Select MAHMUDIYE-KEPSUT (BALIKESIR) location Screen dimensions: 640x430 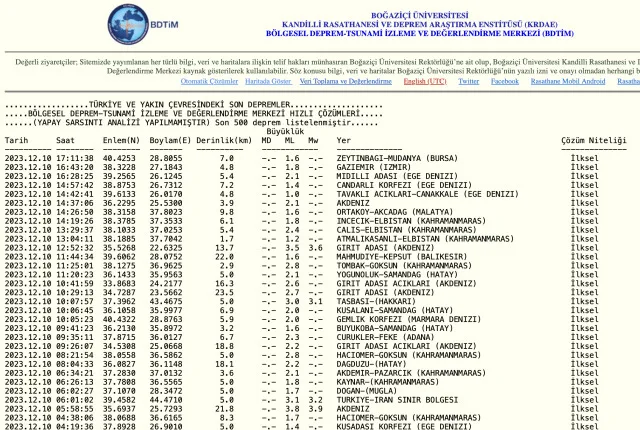(402, 257)
